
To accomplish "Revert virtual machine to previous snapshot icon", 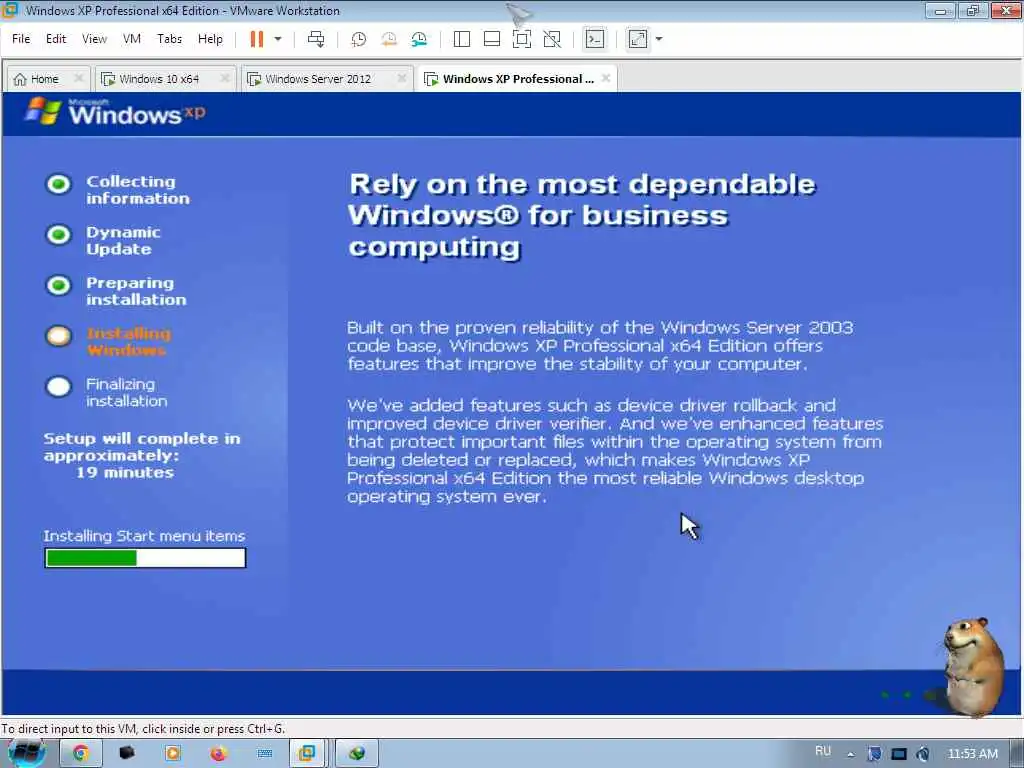I will [x=389, y=39].
